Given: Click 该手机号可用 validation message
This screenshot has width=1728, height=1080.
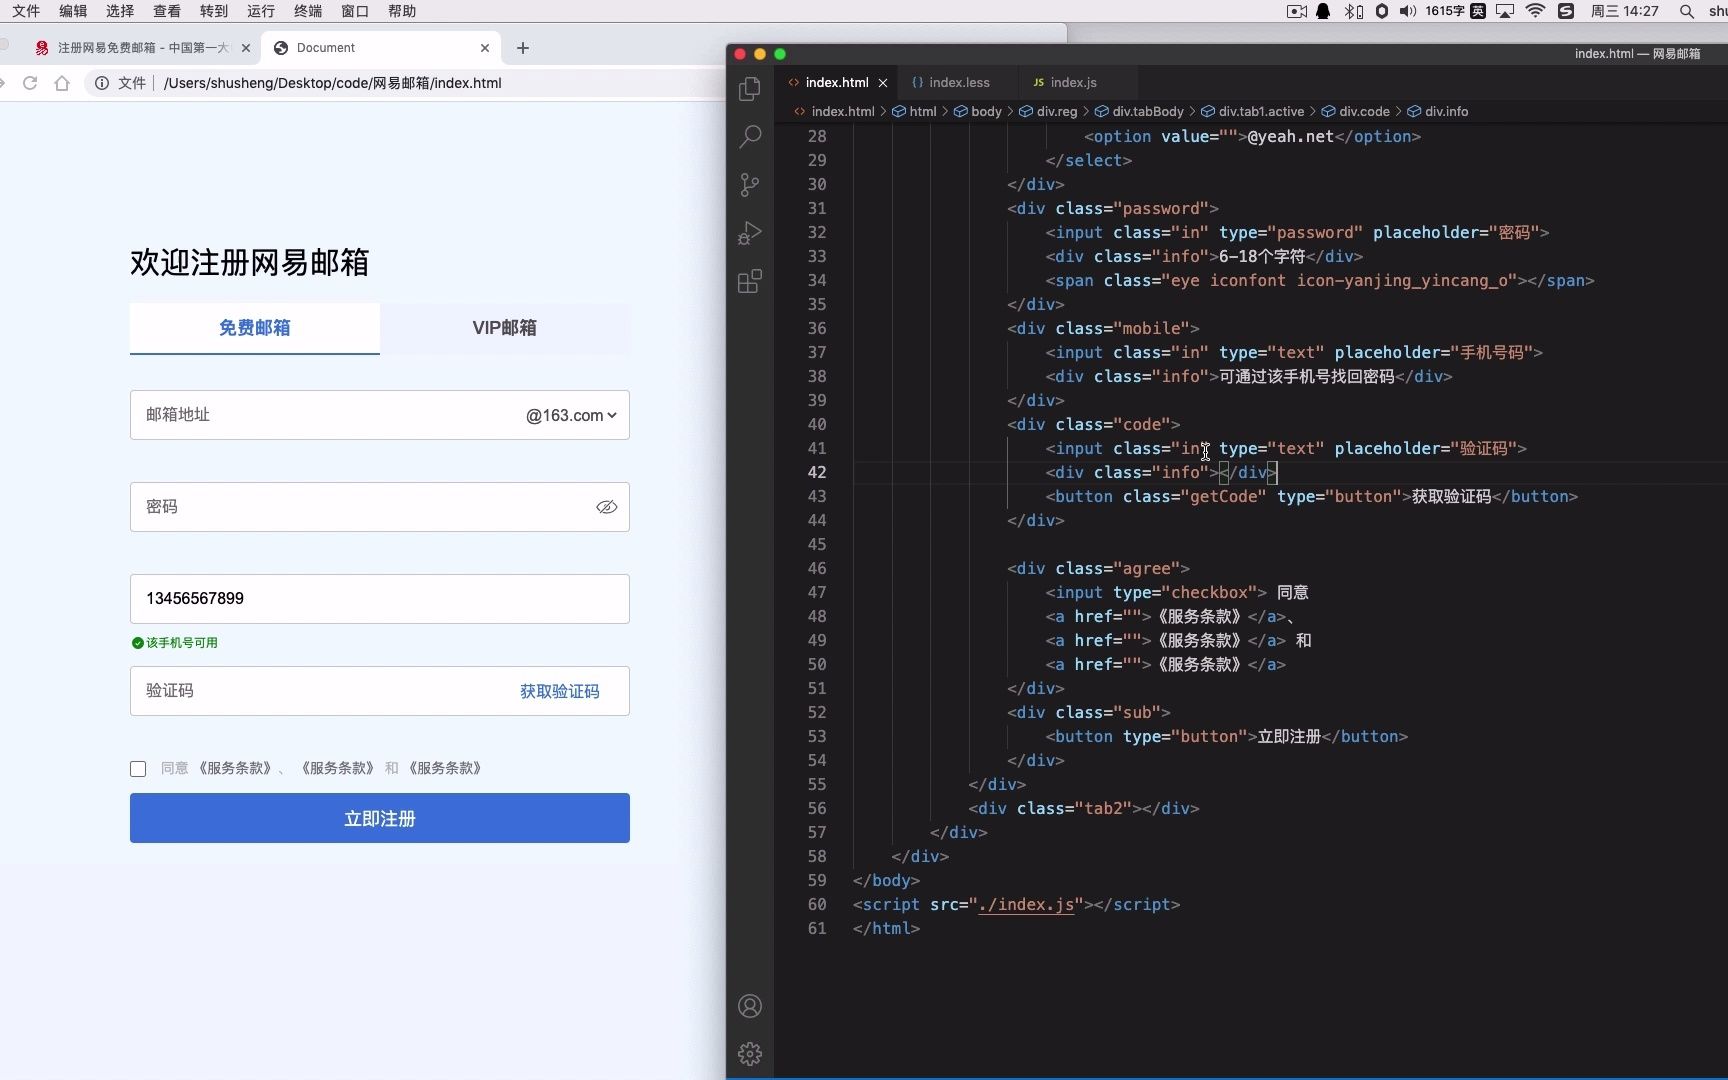Looking at the screenshot, I should coord(175,643).
